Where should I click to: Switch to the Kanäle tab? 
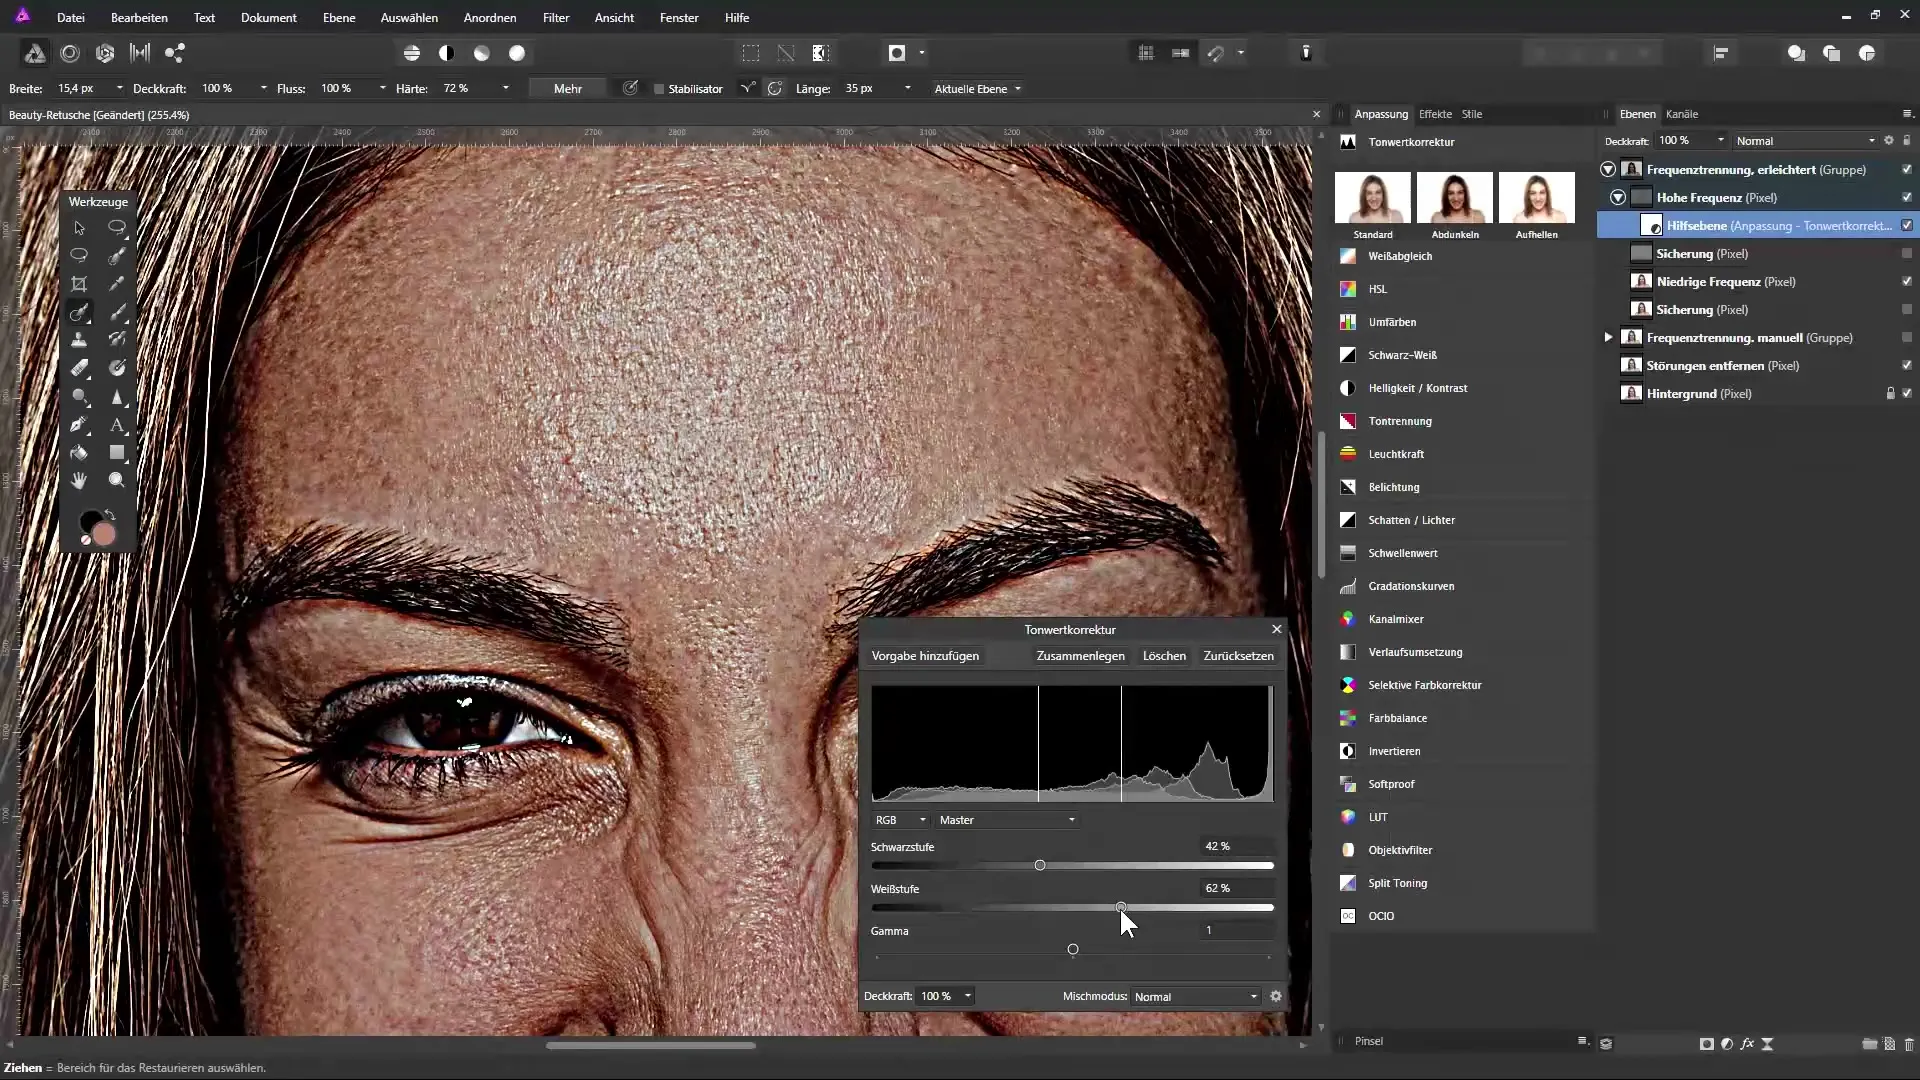coord(1682,114)
